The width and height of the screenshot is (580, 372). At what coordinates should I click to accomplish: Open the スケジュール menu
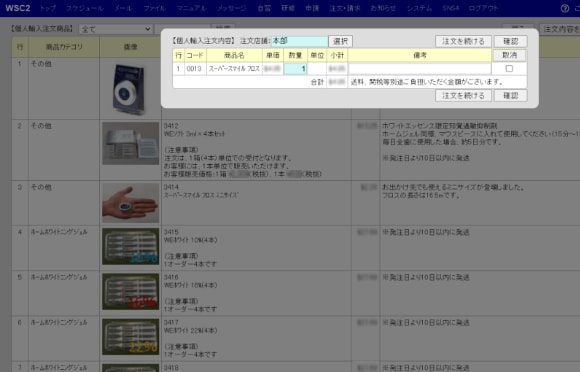[85, 8]
